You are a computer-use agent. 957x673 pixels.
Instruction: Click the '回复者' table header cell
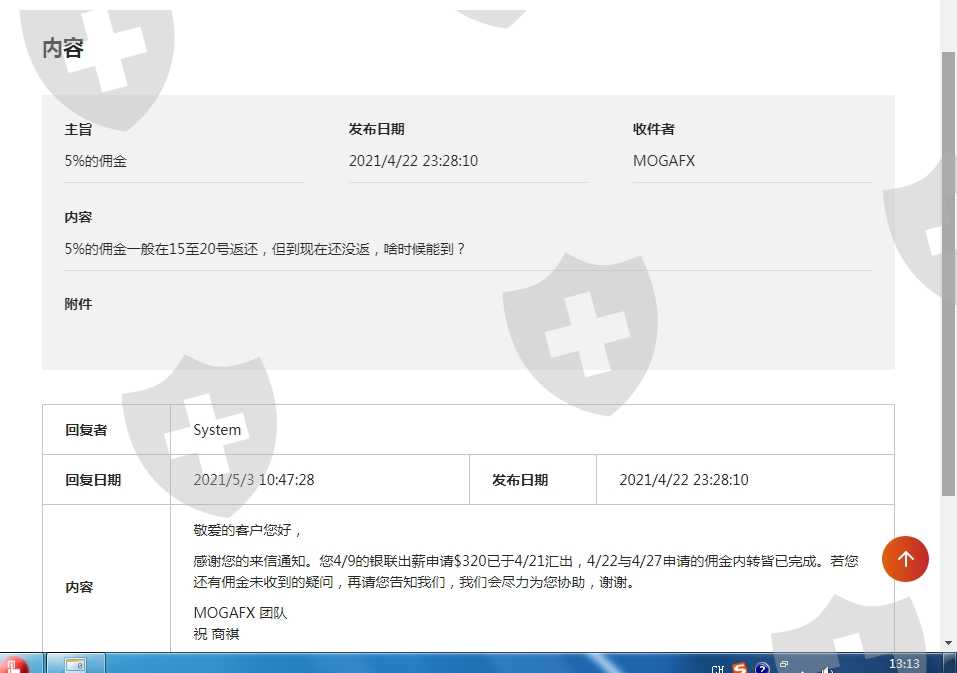tap(106, 430)
